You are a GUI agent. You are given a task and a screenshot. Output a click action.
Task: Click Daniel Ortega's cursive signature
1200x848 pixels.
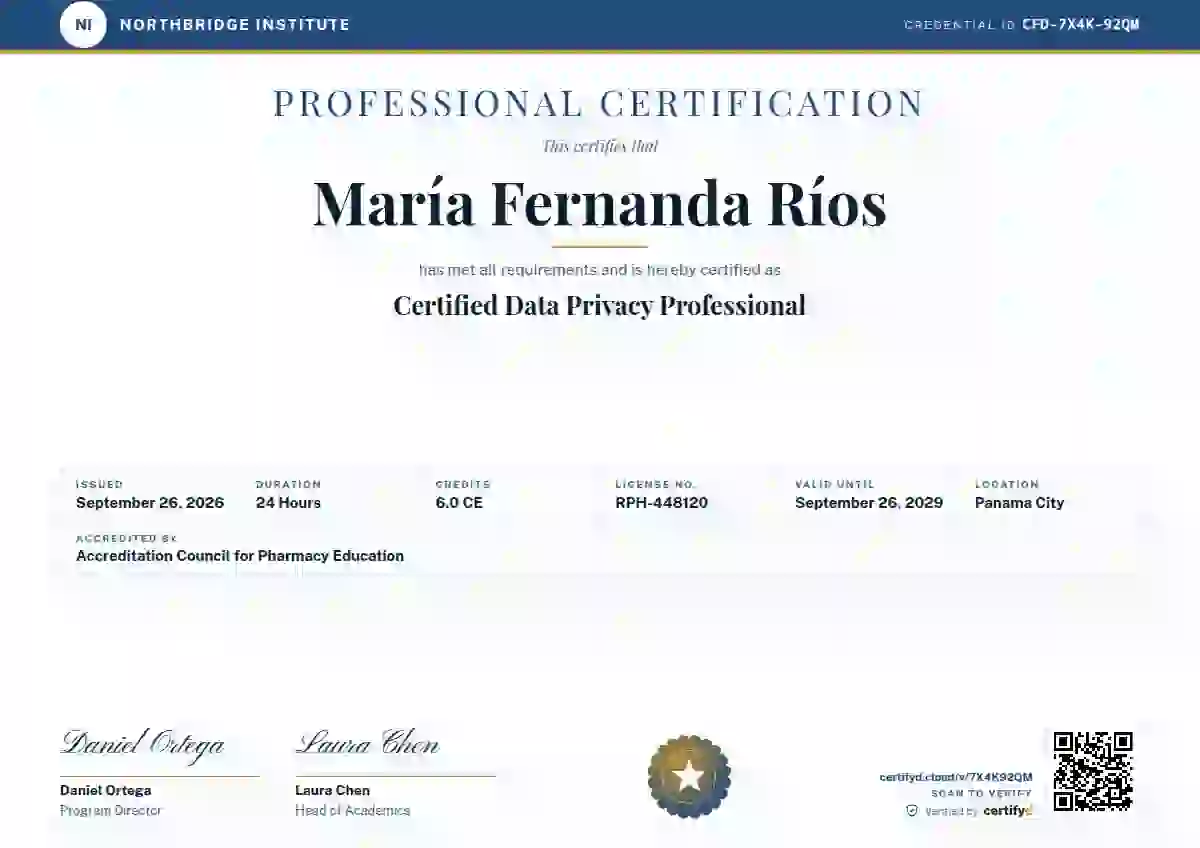pos(143,744)
